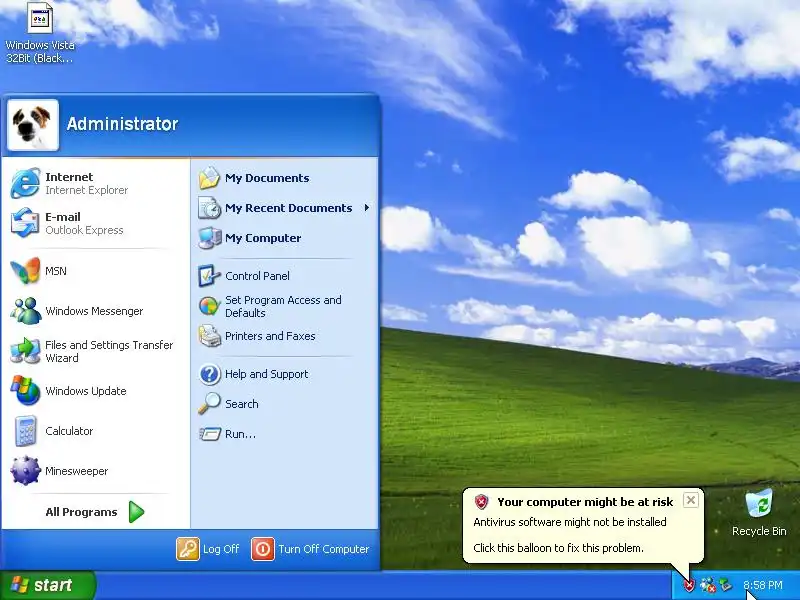Click the Windows Messenger label

[x=94, y=311]
